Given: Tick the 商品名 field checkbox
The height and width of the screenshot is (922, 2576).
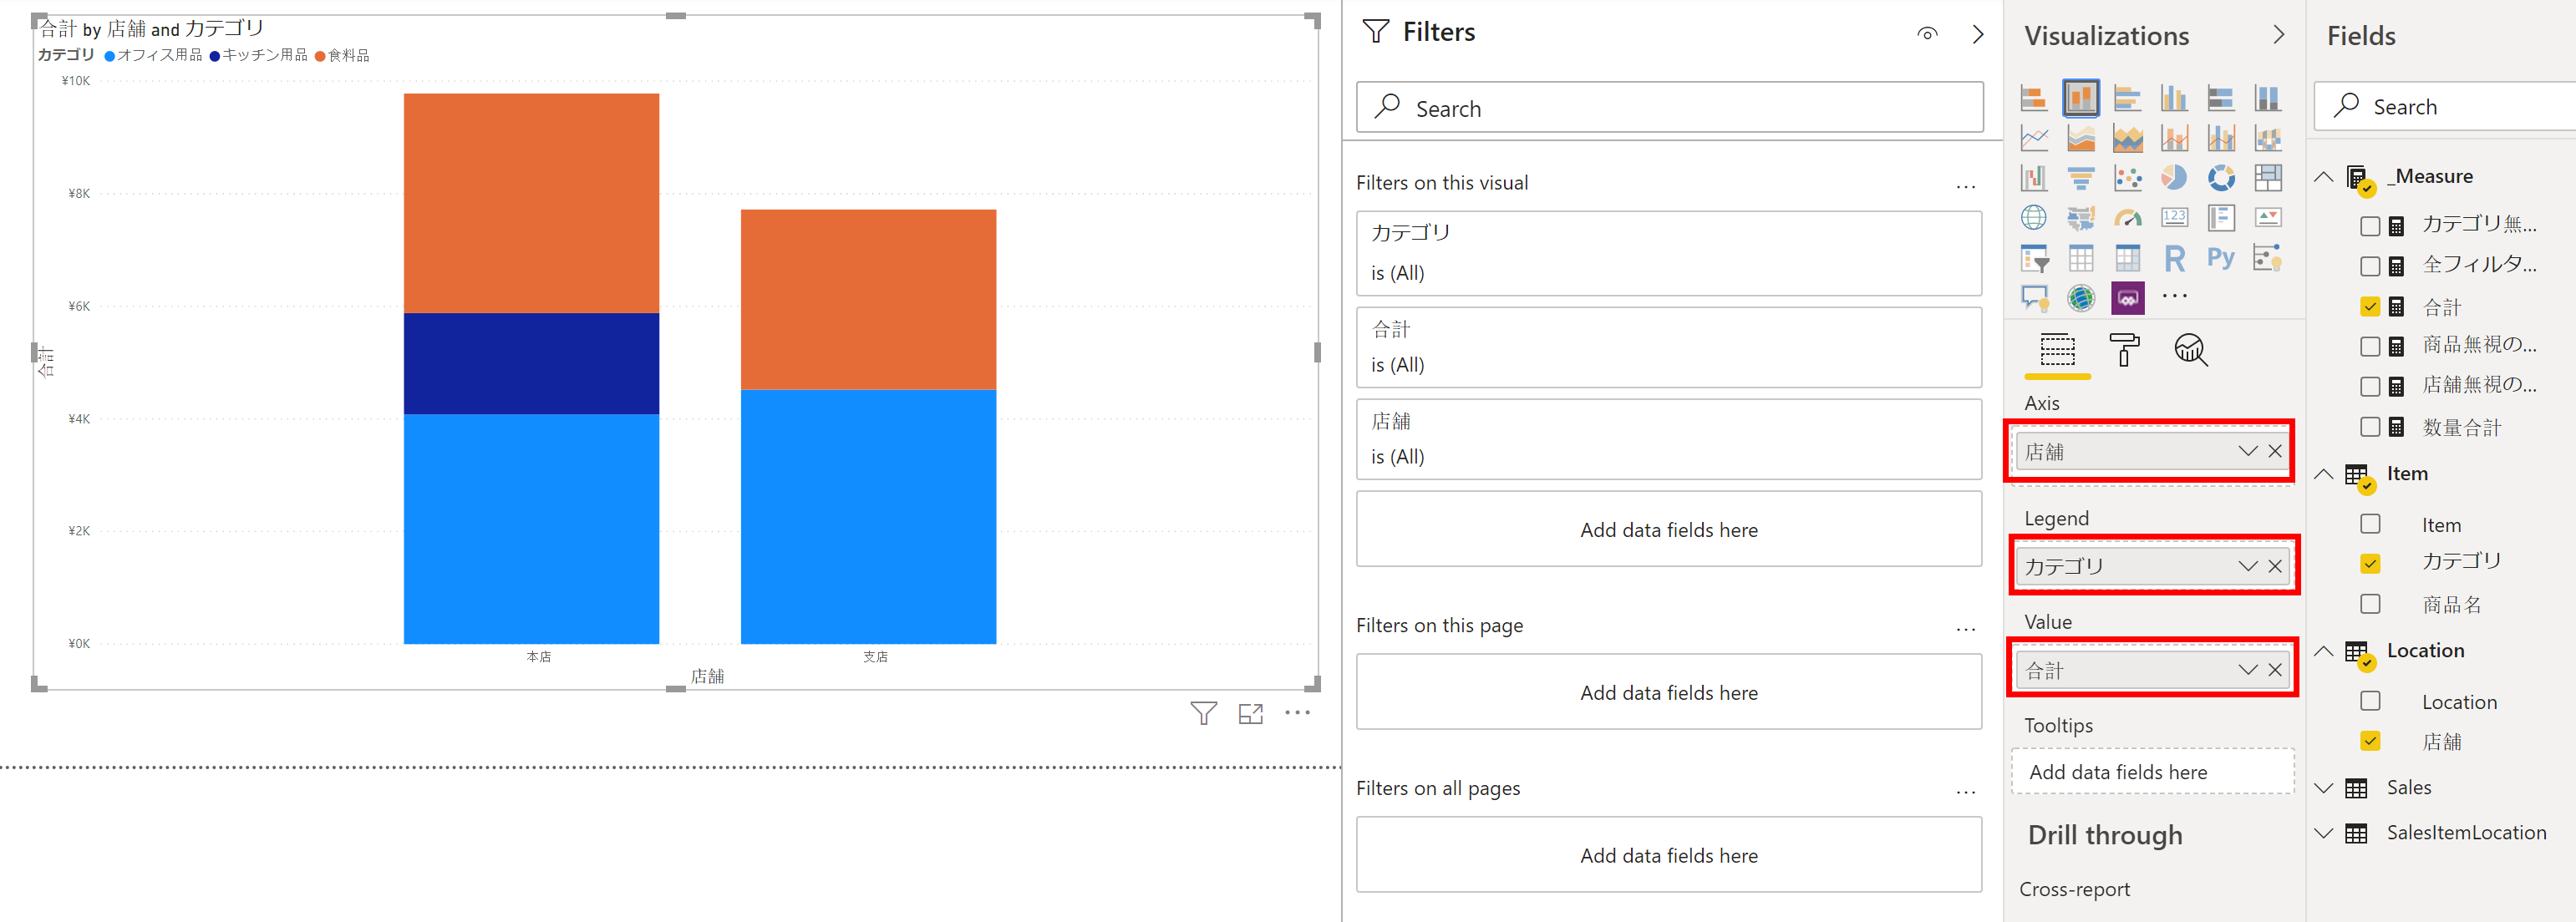Looking at the screenshot, I should point(2370,604).
